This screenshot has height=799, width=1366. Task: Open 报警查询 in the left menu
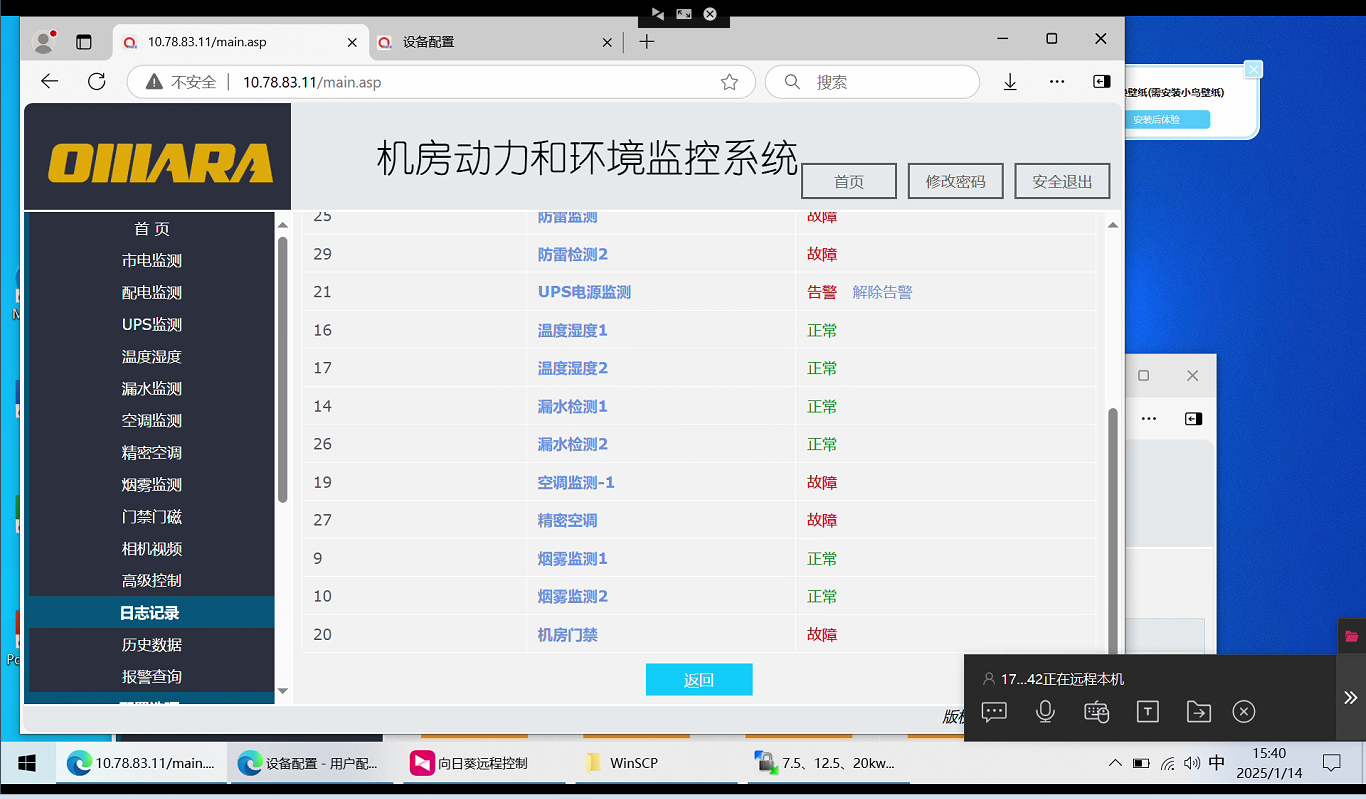[152, 677]
